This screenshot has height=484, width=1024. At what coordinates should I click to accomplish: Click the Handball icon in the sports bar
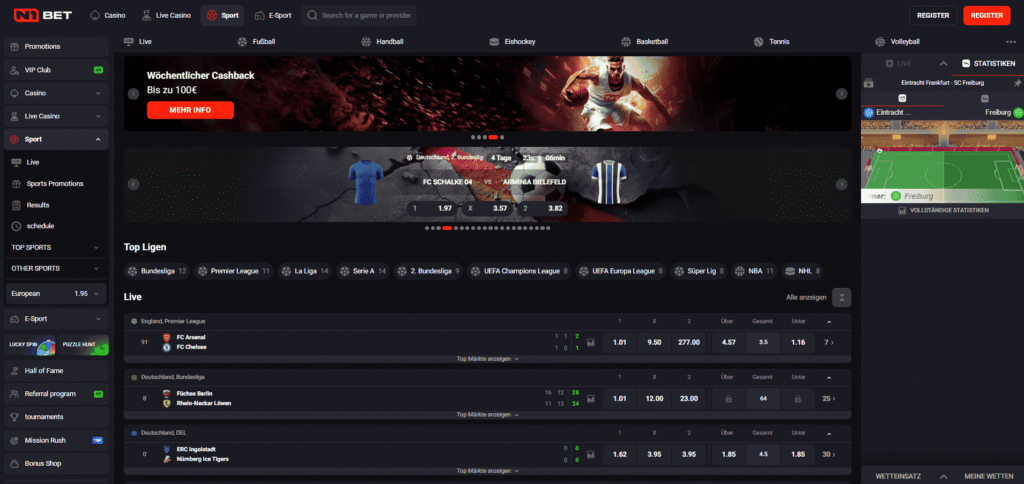click(366, 42)
